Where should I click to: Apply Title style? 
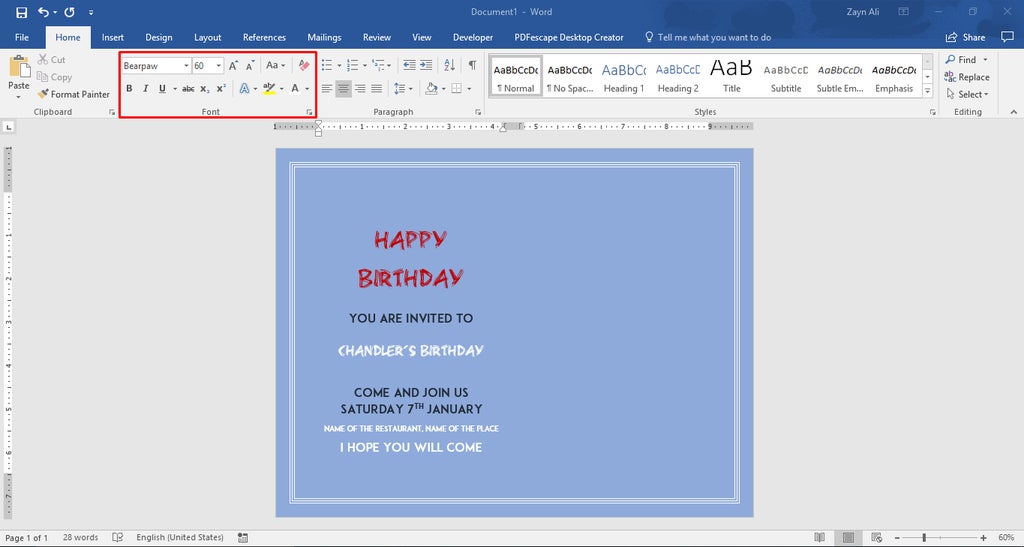[x=731, y=77]
